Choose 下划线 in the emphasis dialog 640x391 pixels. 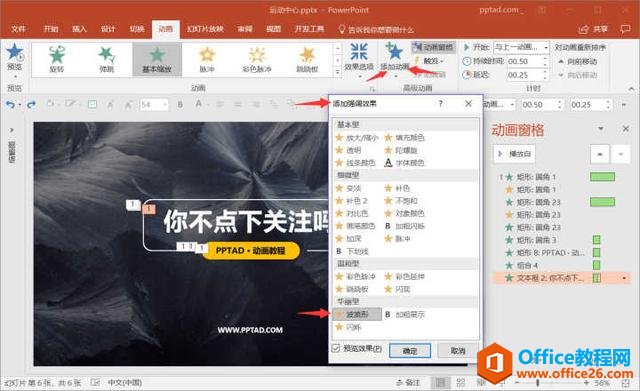(353, 251)
